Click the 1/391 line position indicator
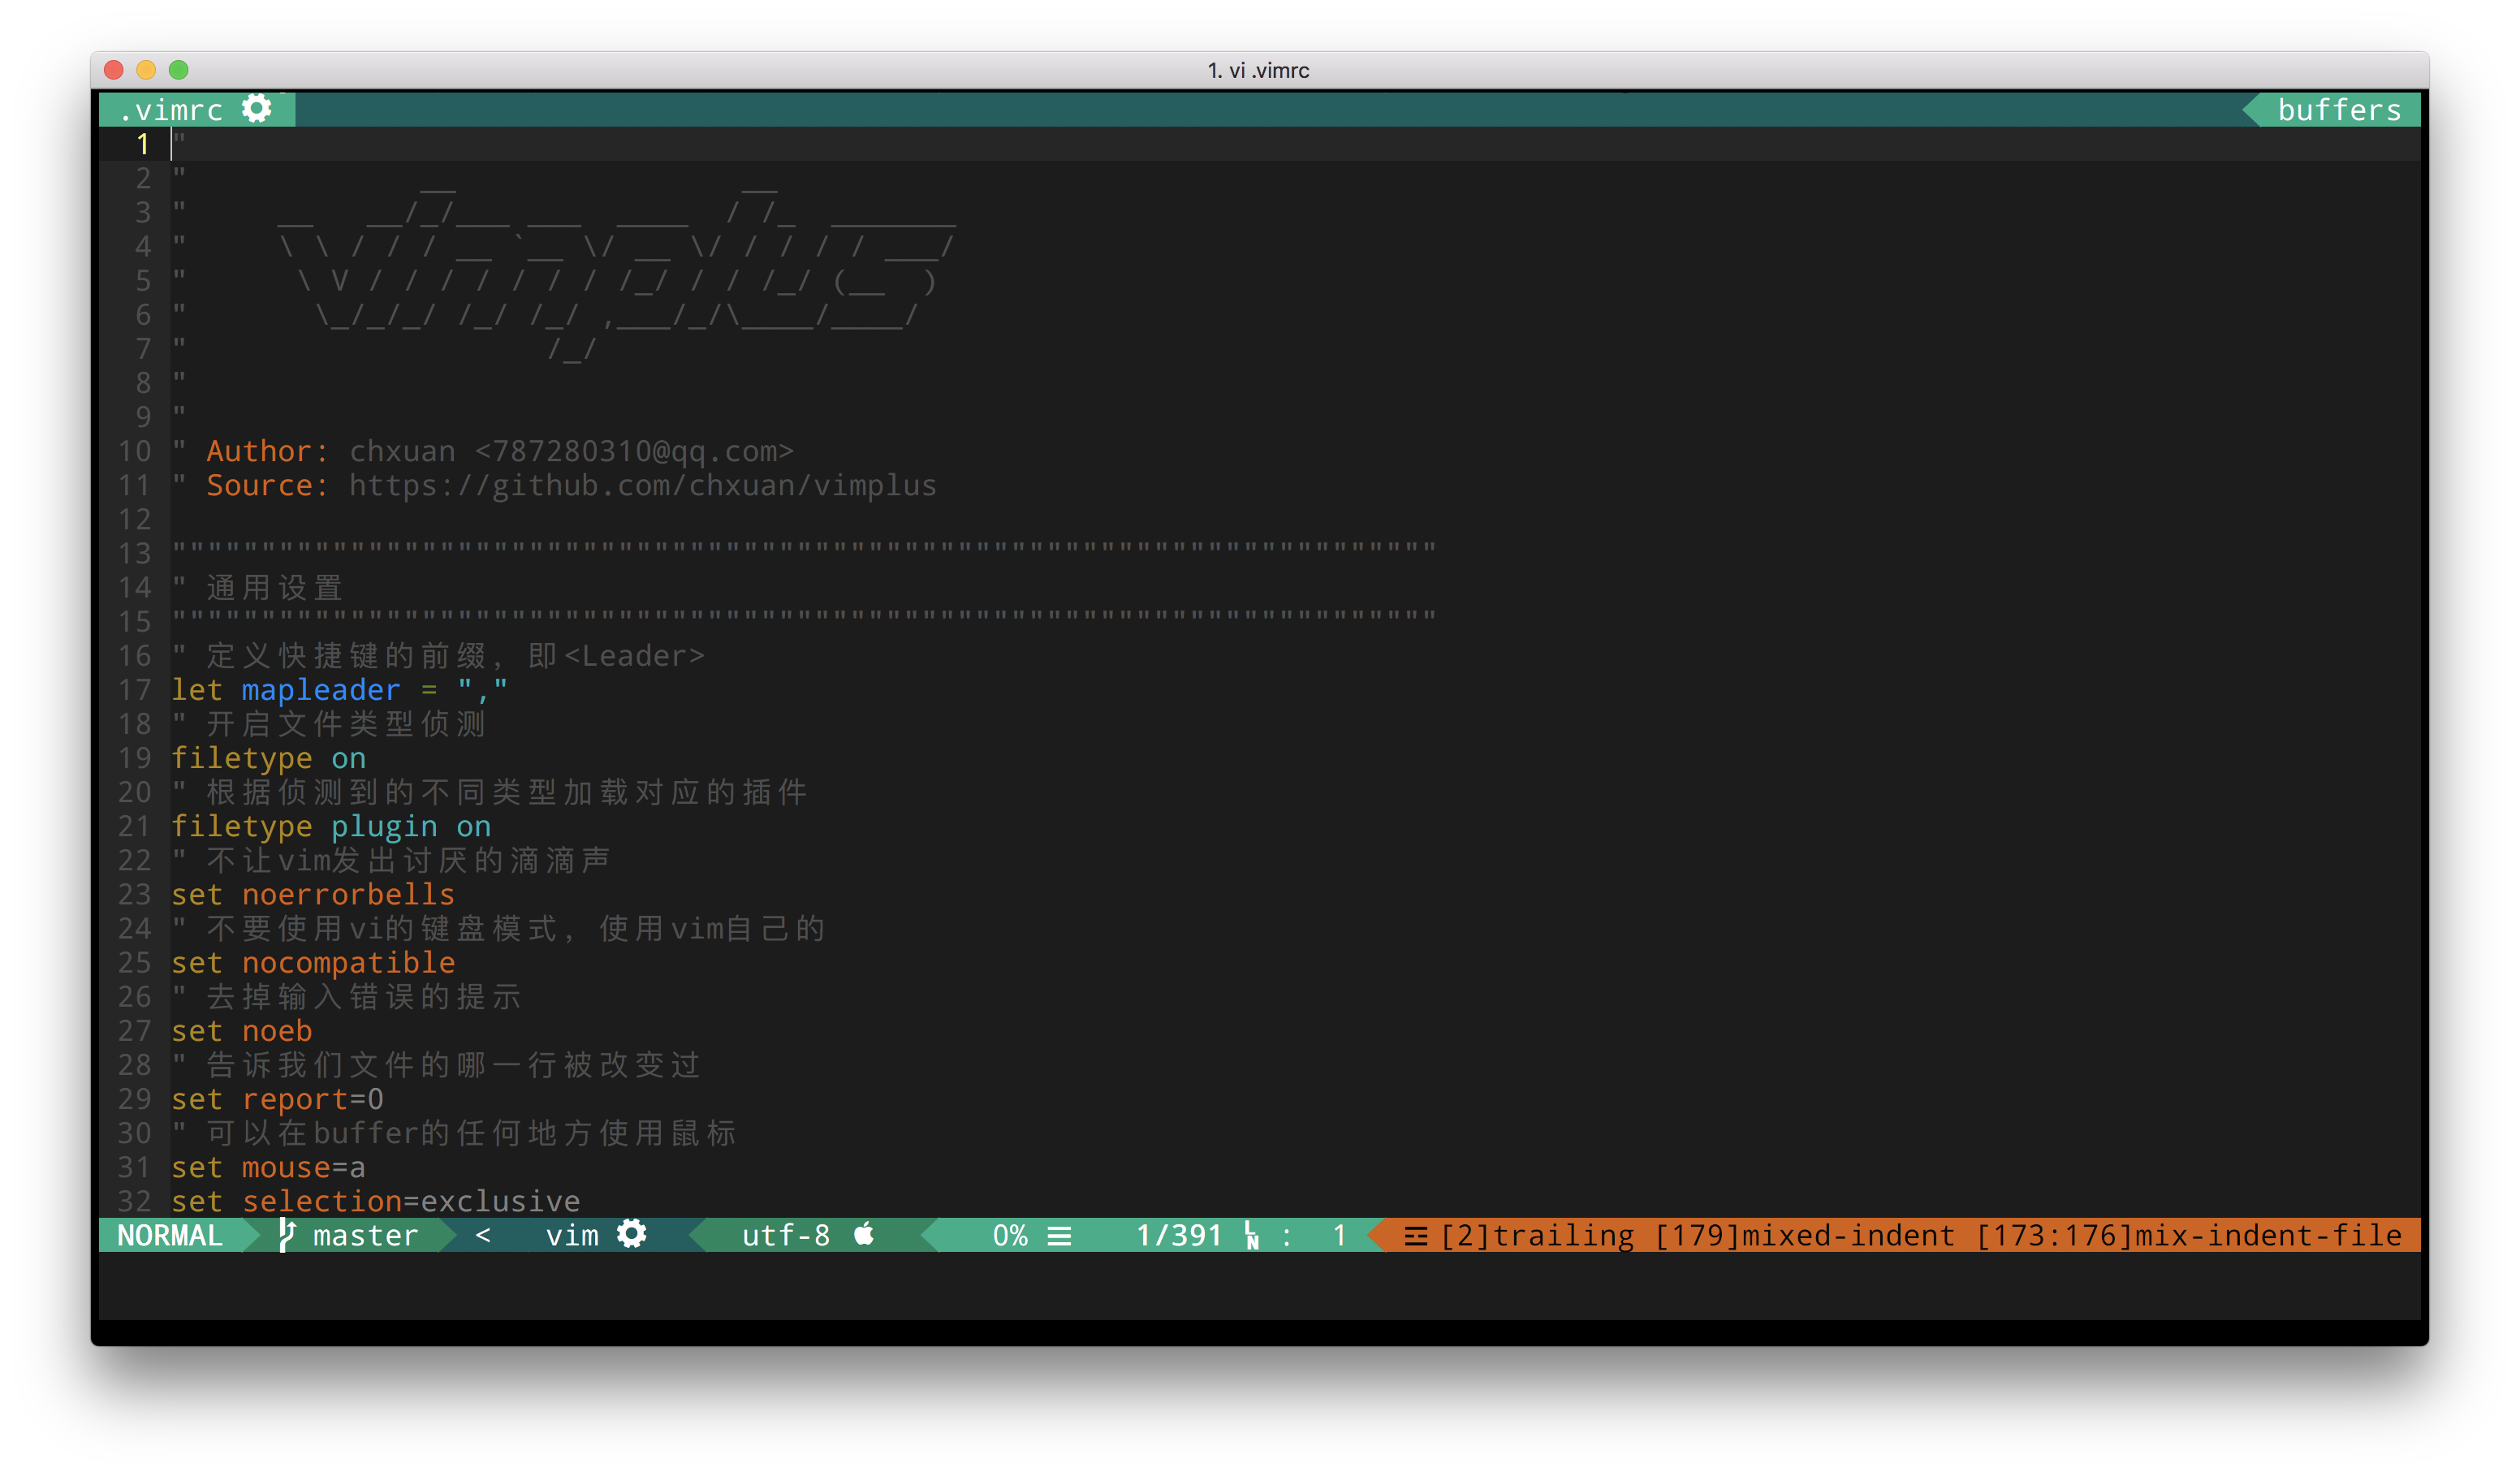The width and height of the screenshot is (2520, 1476). [1179, 1235]
